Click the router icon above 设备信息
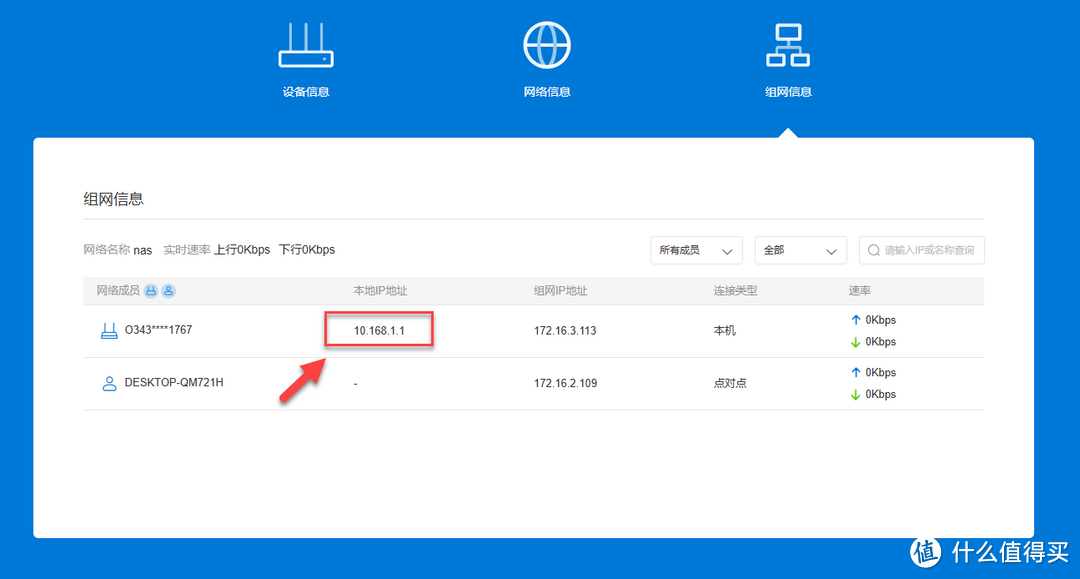Viewport: 1080px width, 579px height. point(305,45)
